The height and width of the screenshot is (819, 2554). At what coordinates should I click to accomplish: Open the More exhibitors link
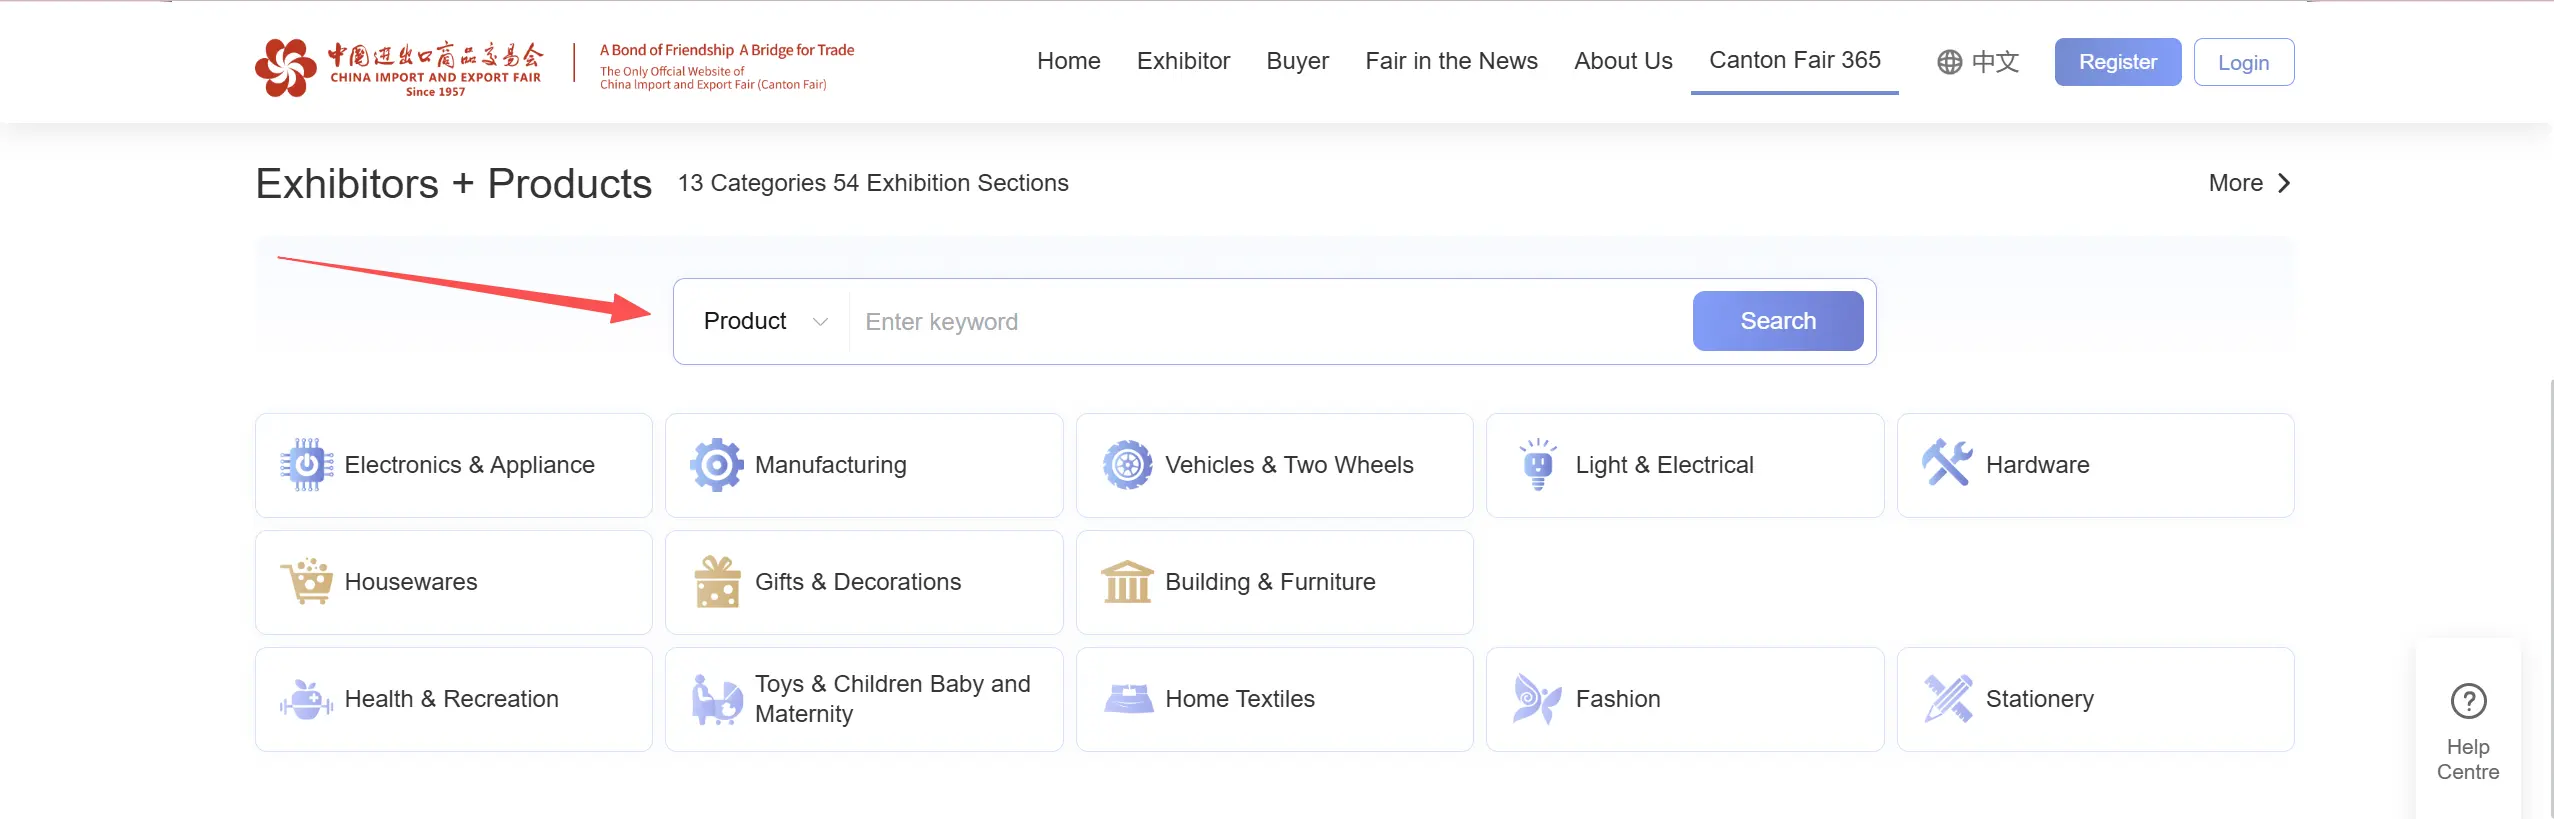coord(2250,183)
